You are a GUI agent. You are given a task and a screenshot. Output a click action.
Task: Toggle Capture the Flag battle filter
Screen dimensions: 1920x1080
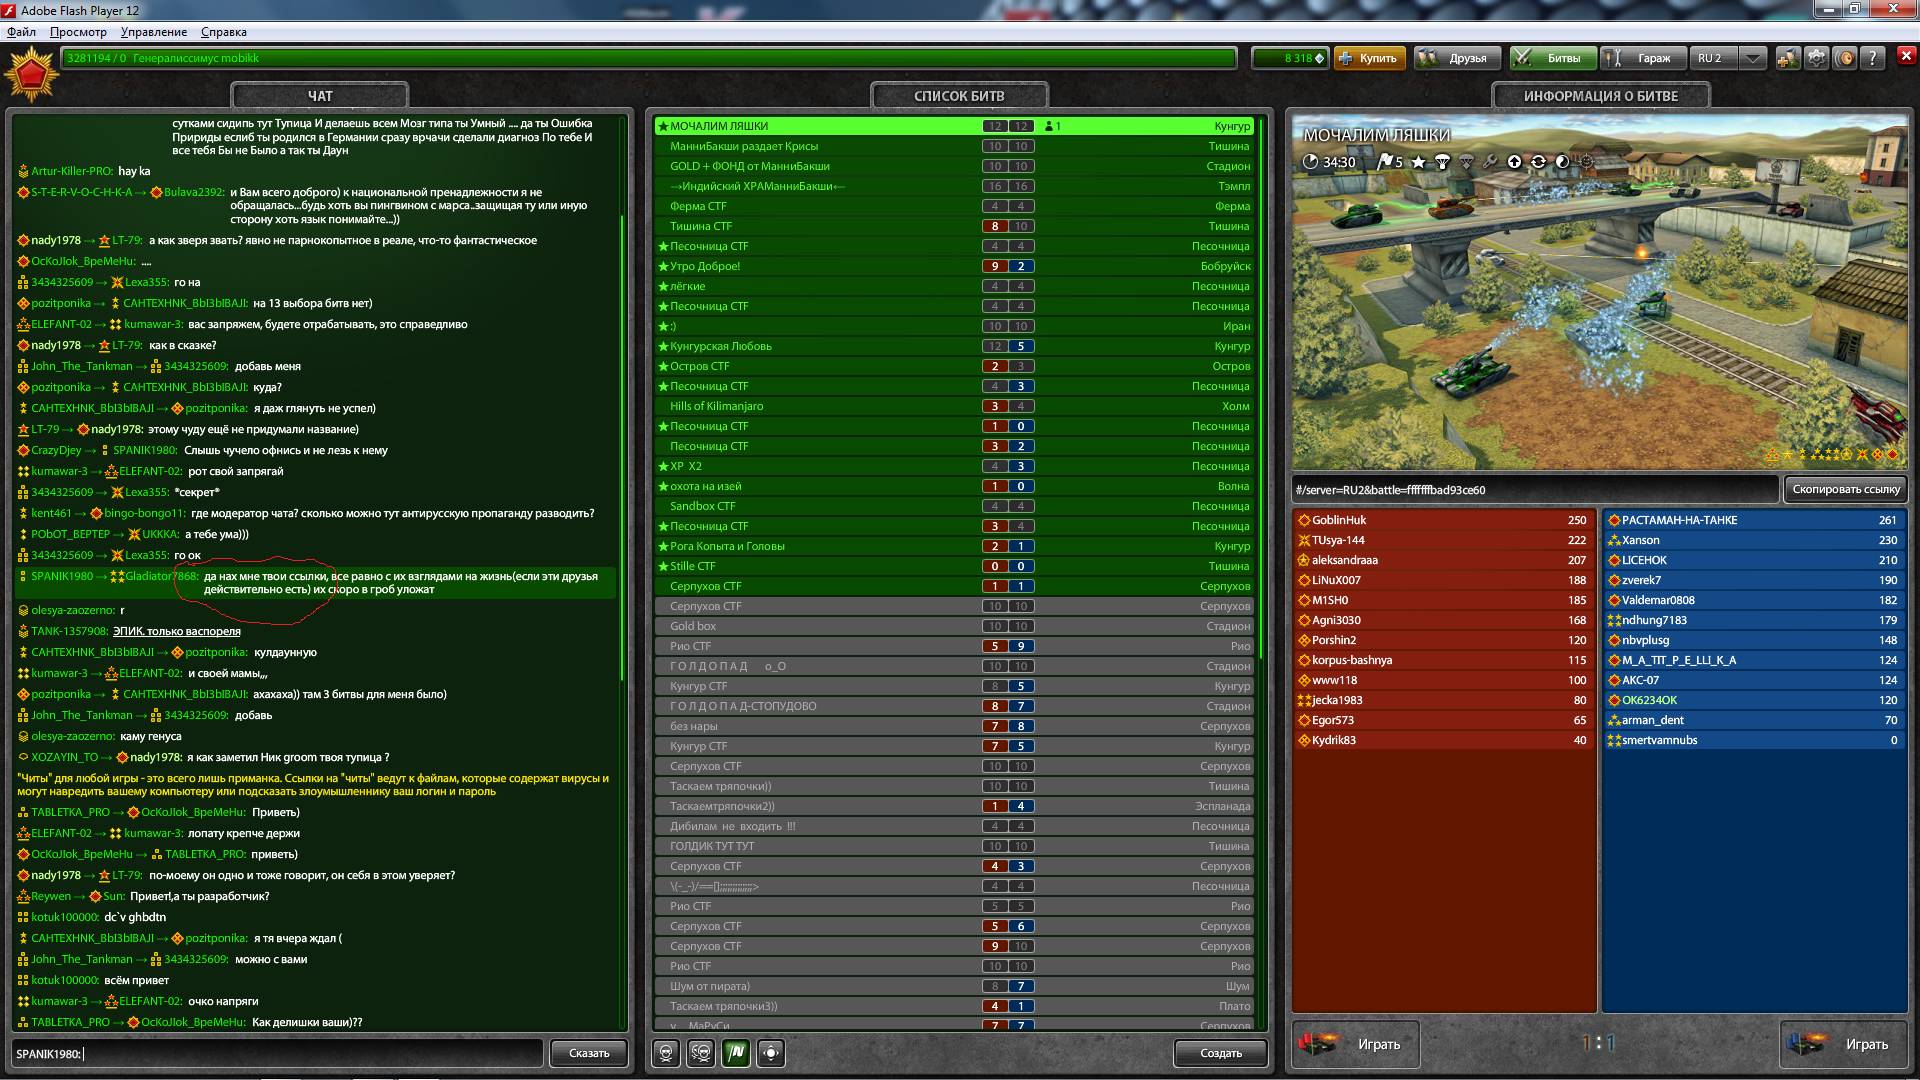click(x=736, y=1052)
